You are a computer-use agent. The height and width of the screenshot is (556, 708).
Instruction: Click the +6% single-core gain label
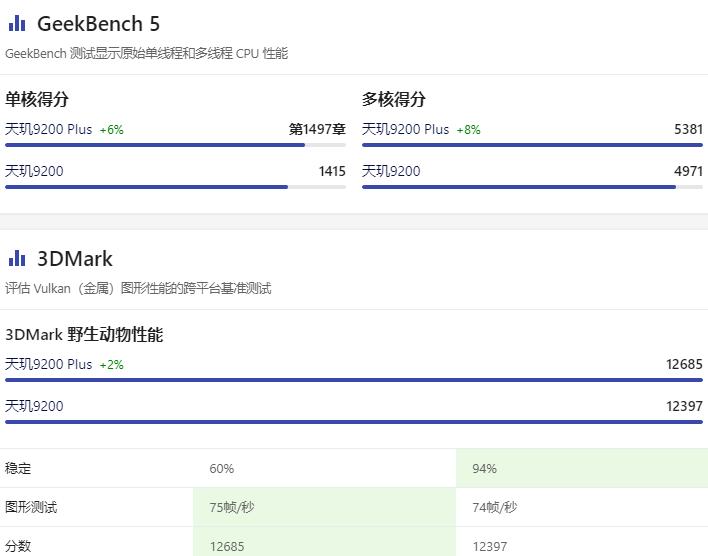coord(112,130)
